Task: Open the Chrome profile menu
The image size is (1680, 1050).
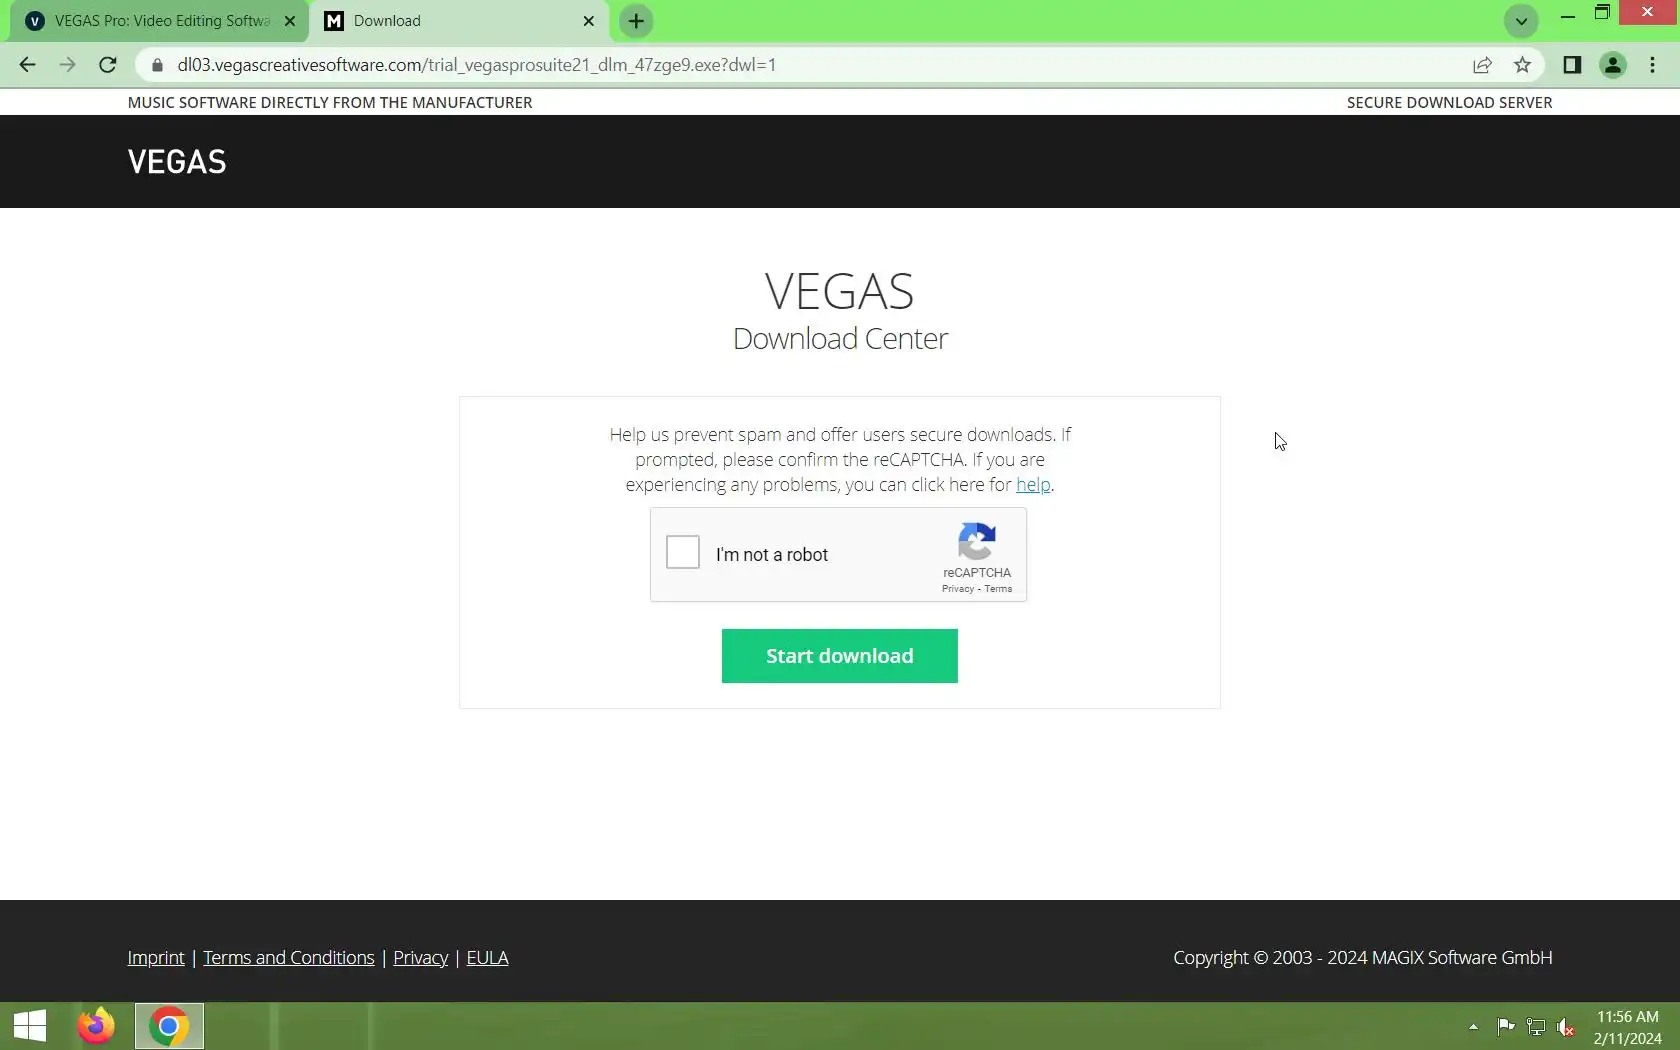Action: tap(1612, 65)
